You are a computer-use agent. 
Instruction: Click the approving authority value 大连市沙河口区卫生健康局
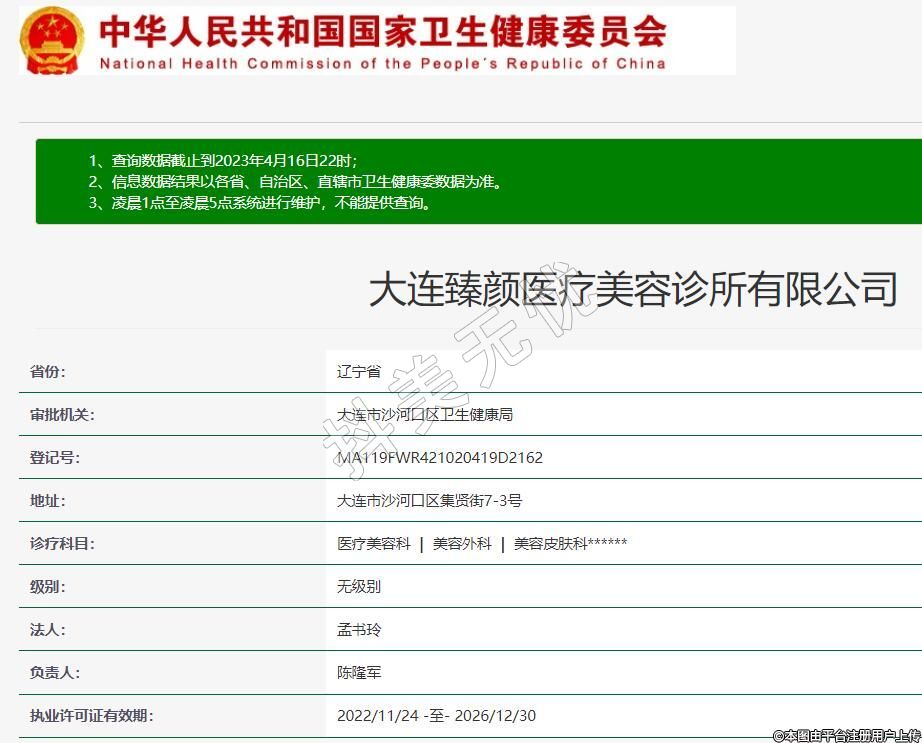coord(425,415)
